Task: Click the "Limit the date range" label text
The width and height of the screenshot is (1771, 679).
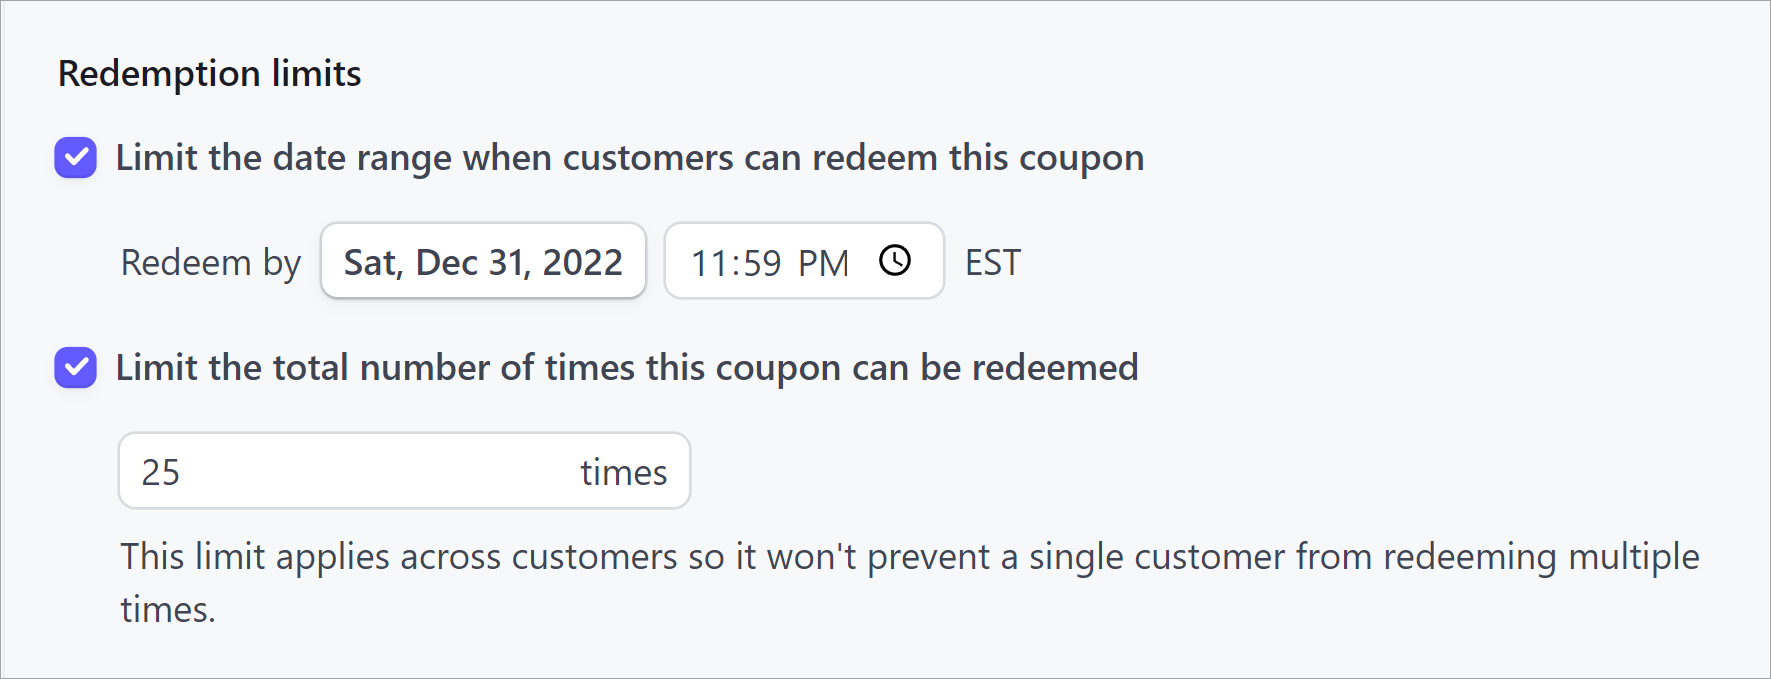Action: (x=630, y=158)
